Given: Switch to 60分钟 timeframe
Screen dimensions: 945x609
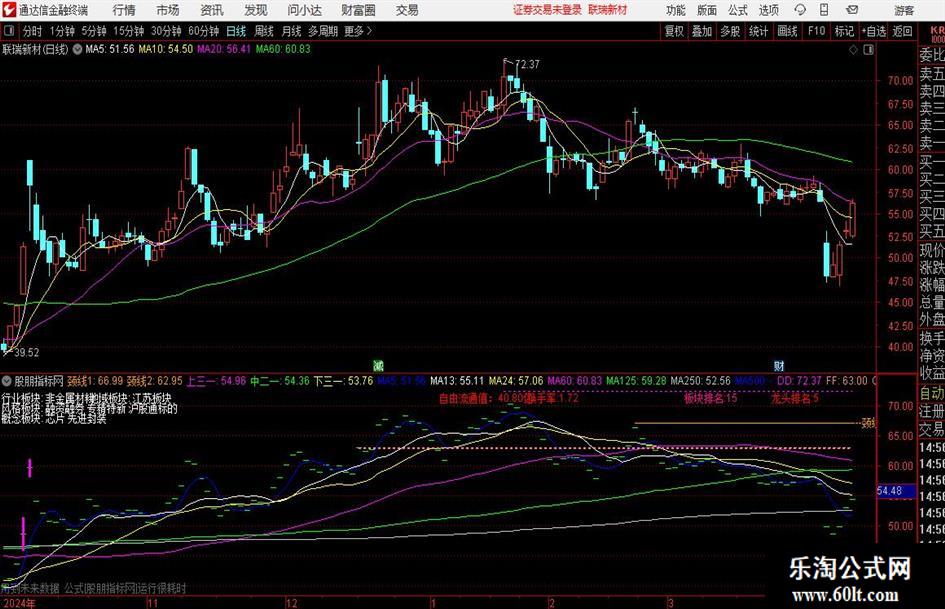Looking at the screenshot, I should 203,31.
